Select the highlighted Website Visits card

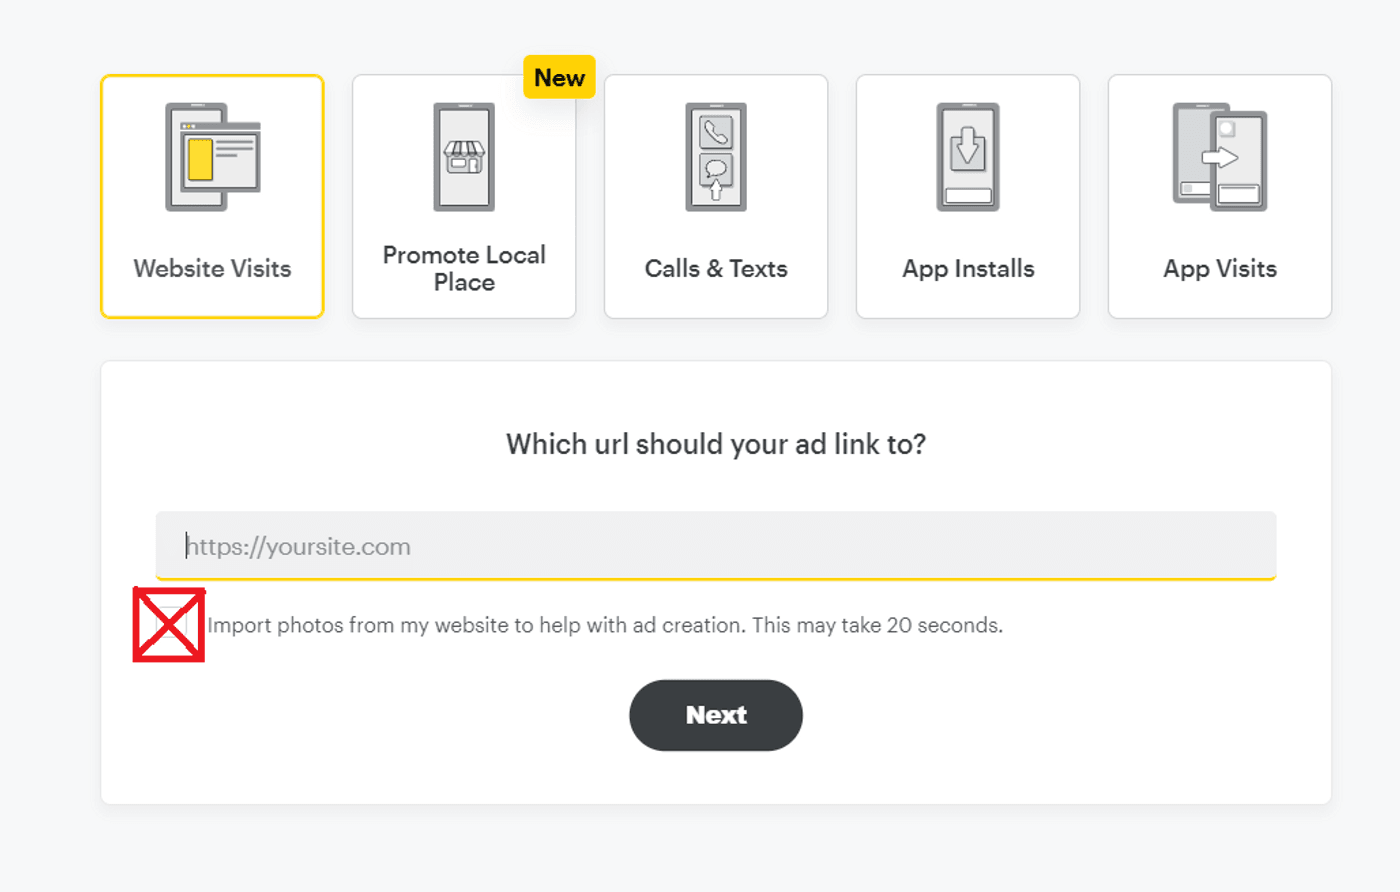(212, 196)
